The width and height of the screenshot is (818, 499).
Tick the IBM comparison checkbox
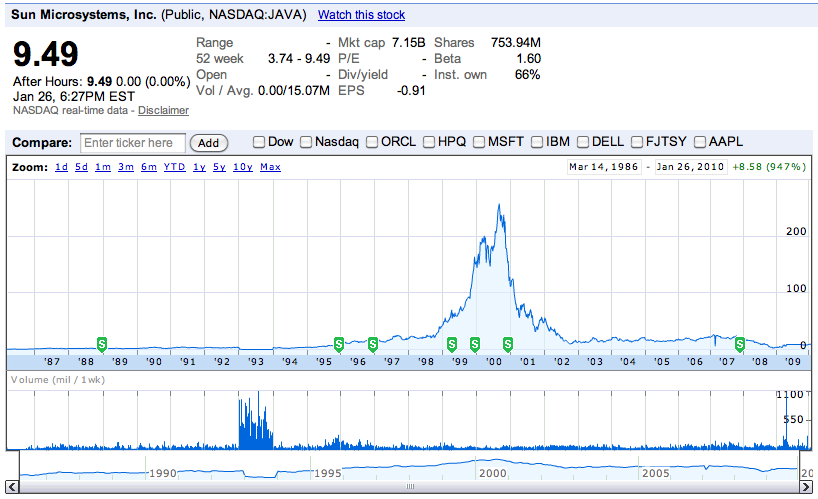pos(537,142)
